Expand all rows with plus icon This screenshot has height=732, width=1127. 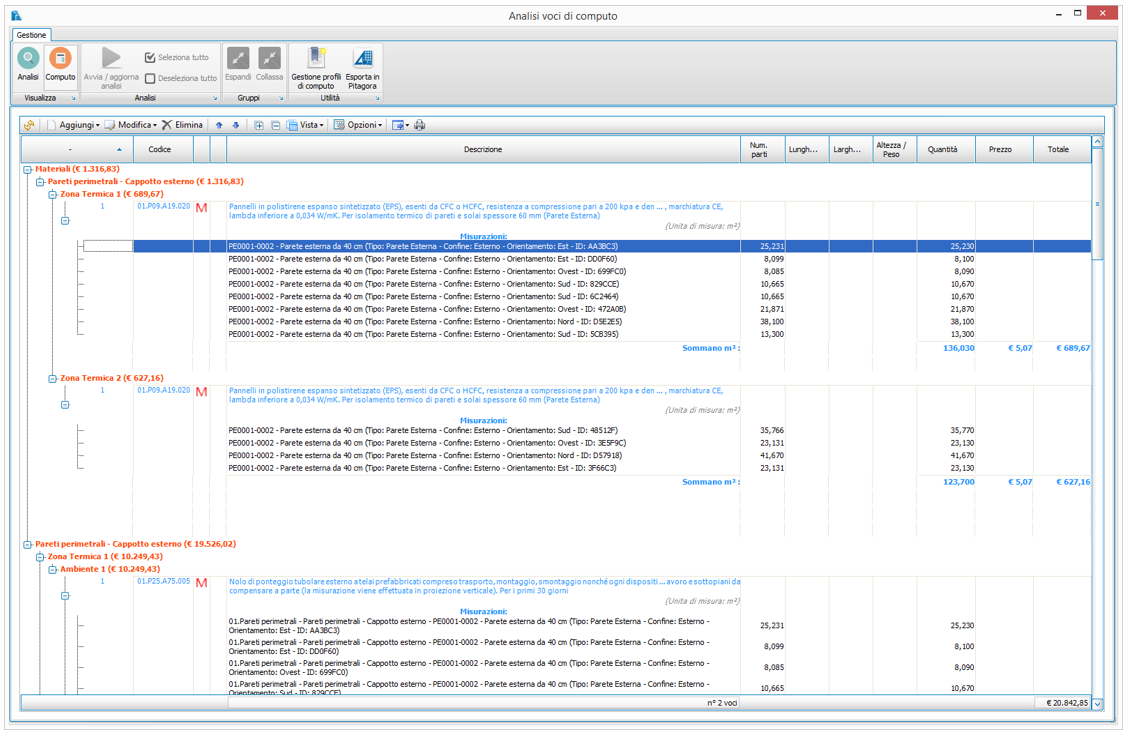point(259,125)
